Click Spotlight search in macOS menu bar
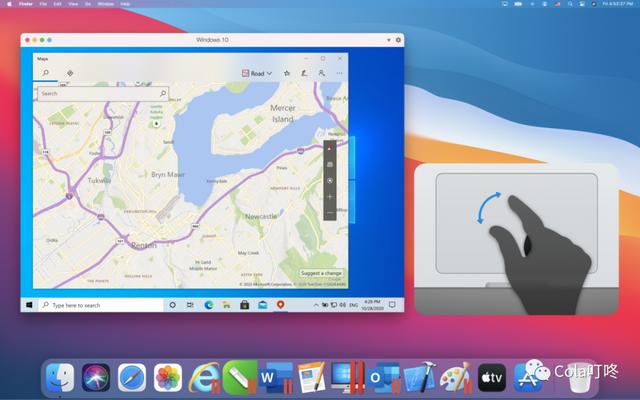The width and height of the screenshot is (640, 400). [570, 4]
